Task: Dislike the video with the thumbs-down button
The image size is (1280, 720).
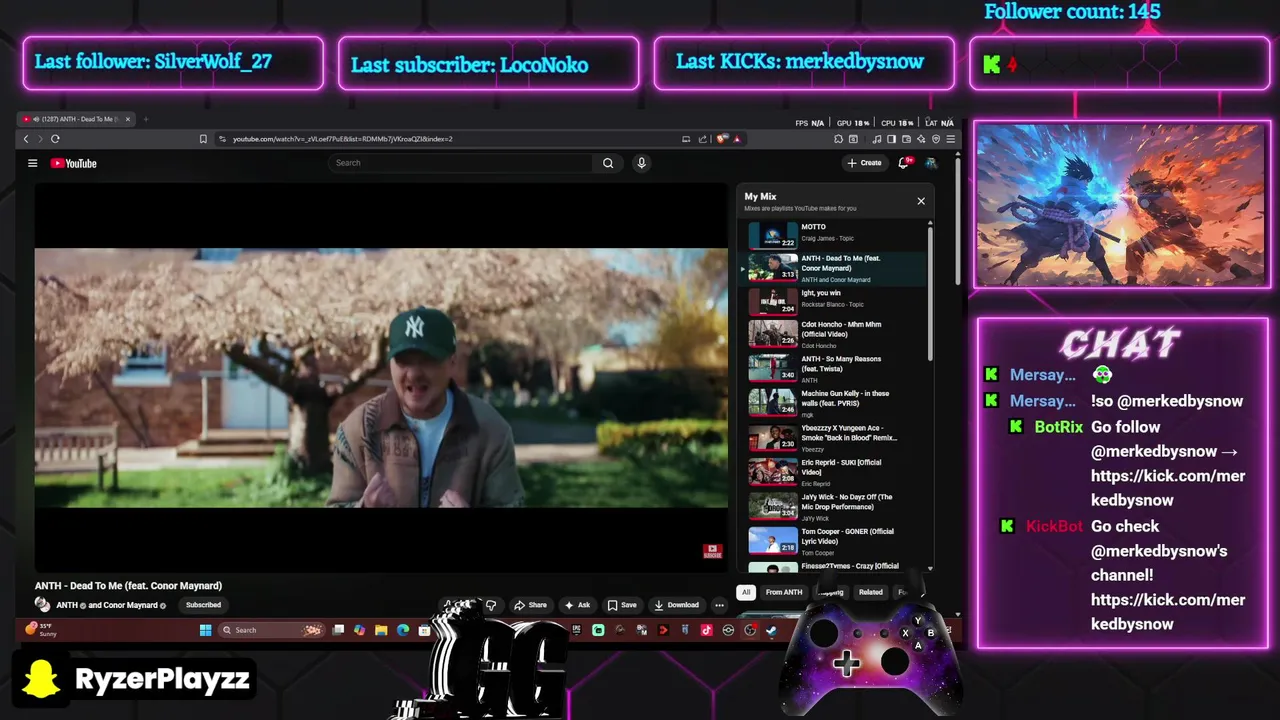Action: point(491,605)
